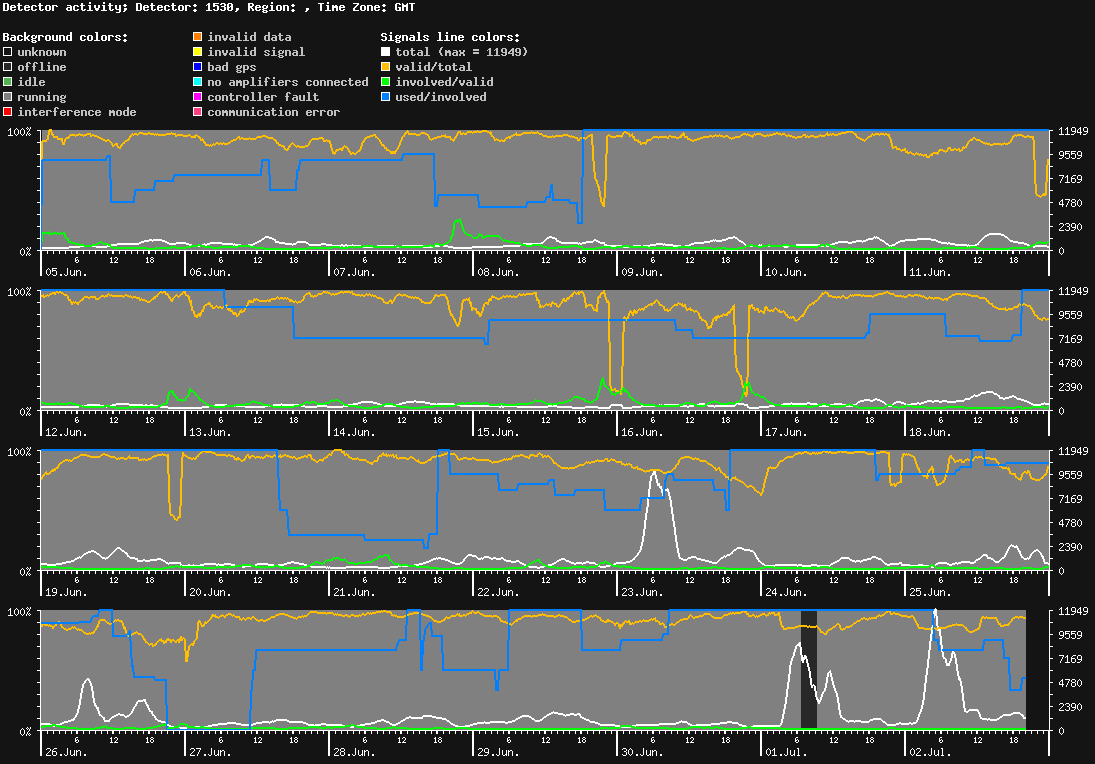Click the '07.Jun.' date label

tap(354, 272)
